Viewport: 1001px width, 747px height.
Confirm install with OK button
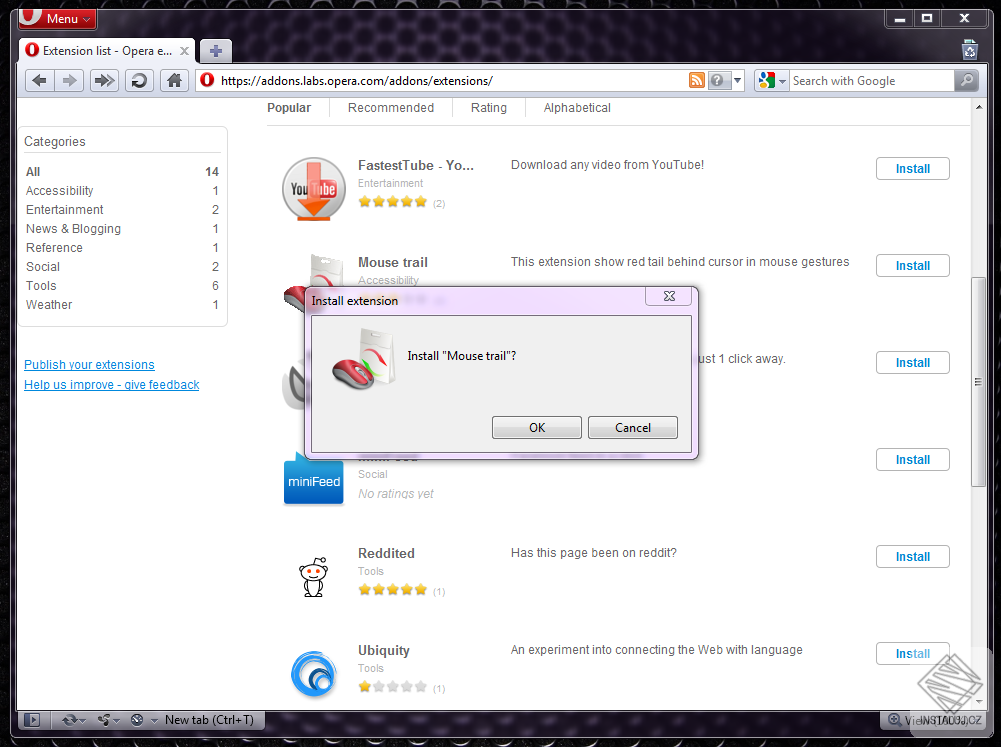536,427
